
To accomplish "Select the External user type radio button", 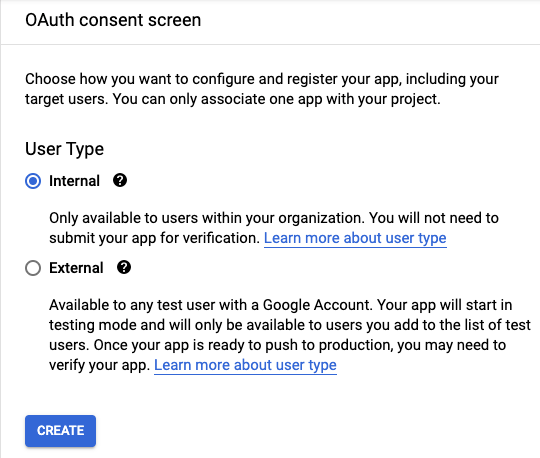I will coord(33,268).
